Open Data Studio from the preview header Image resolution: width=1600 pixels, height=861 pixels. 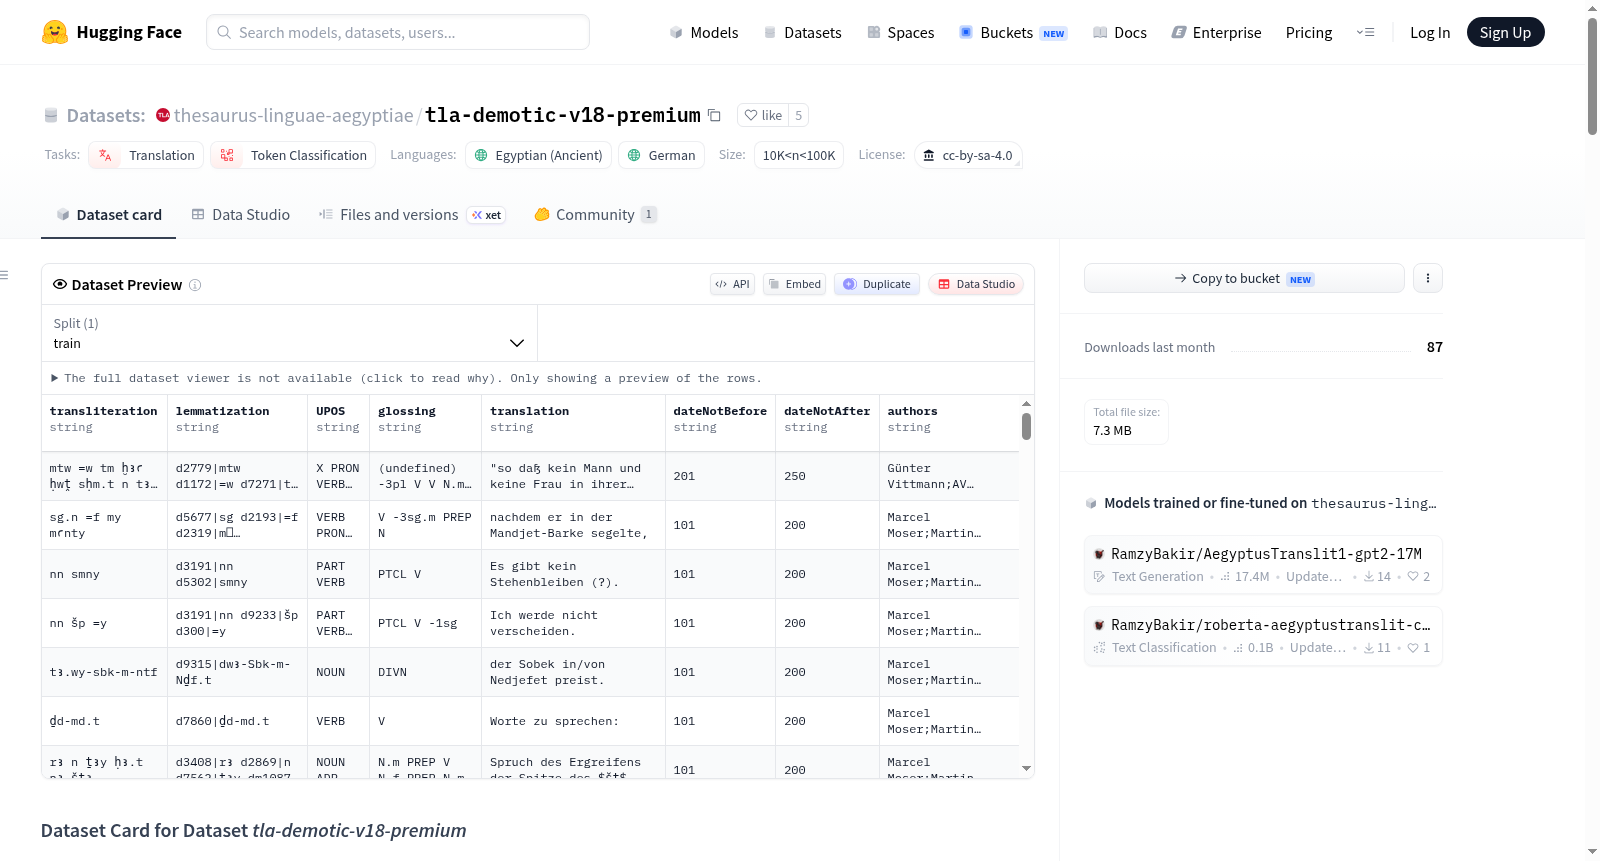976,284
